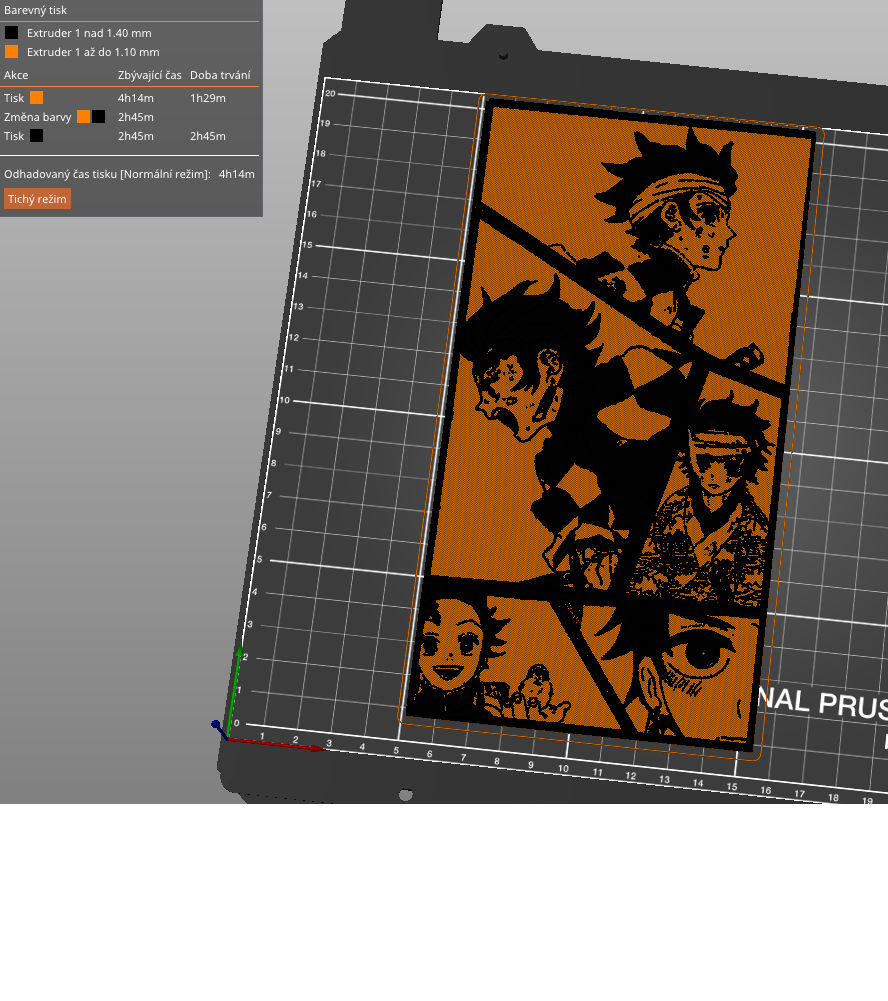Click the 'Extruder 1 nad 1.40 mm' label
The height and width of the screenshot is (1001, 888).
[89, 33]
